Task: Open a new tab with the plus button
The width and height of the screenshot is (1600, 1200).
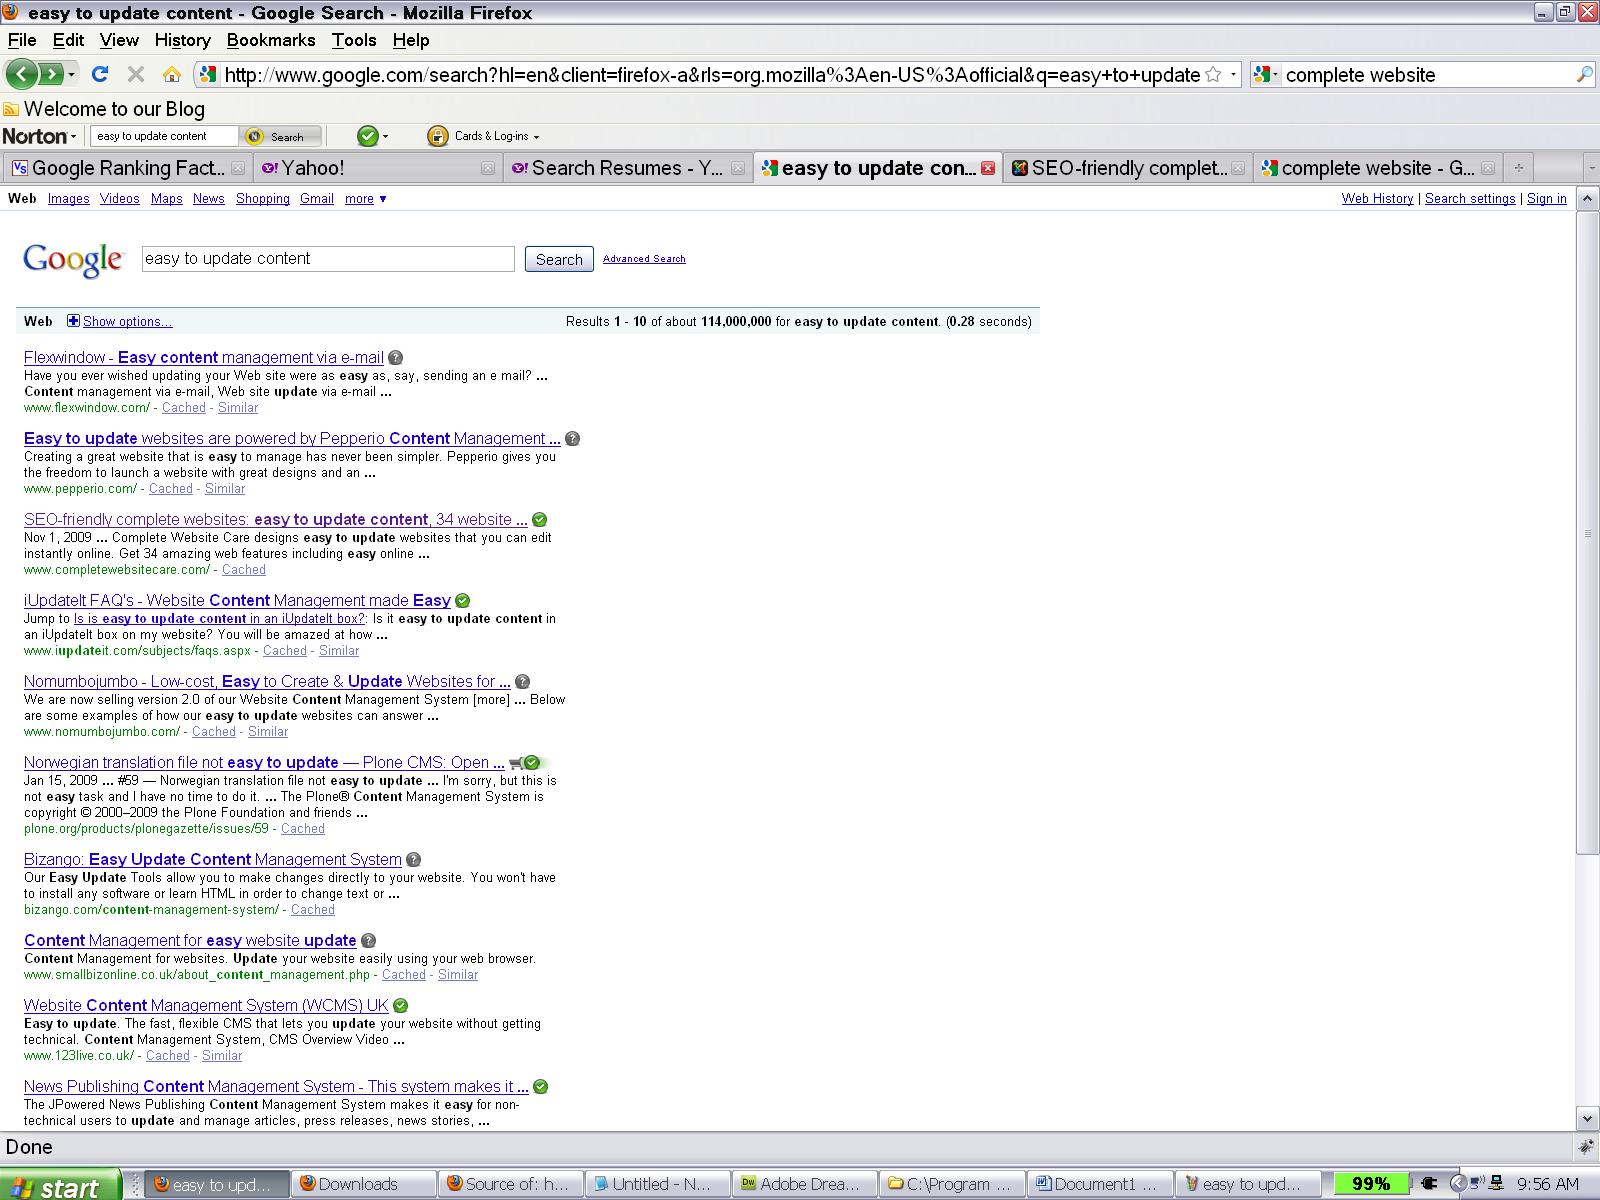Action: (x=1518, y=168)
